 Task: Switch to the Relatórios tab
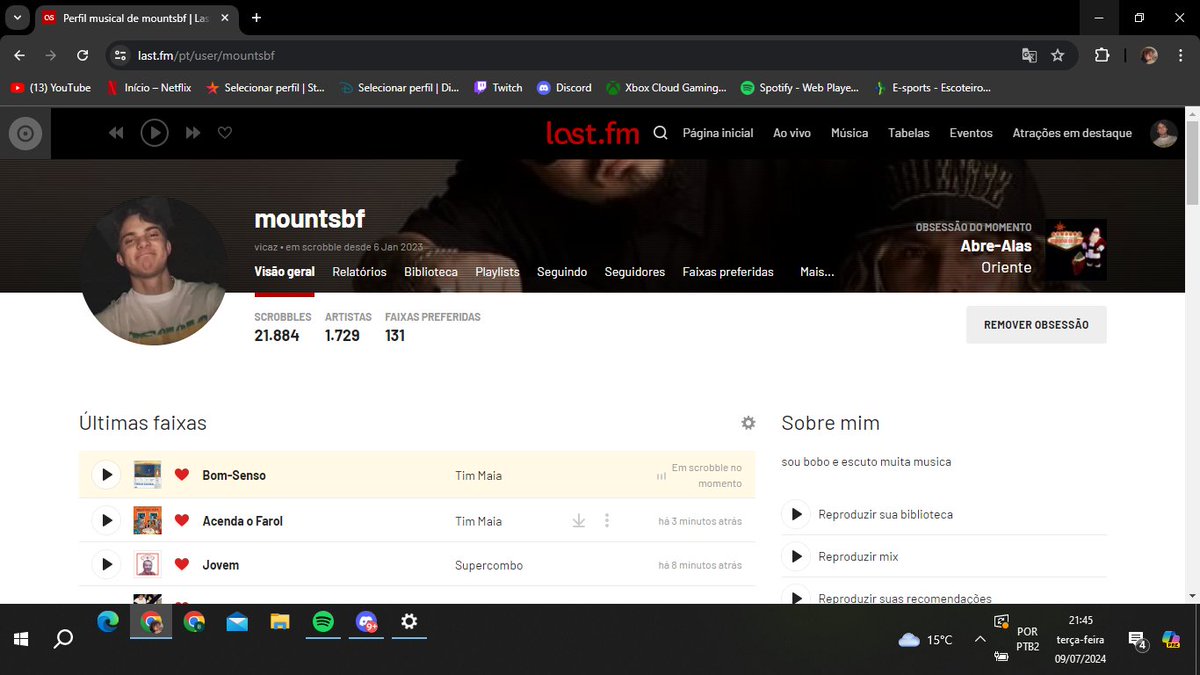[x=359, y=272]
